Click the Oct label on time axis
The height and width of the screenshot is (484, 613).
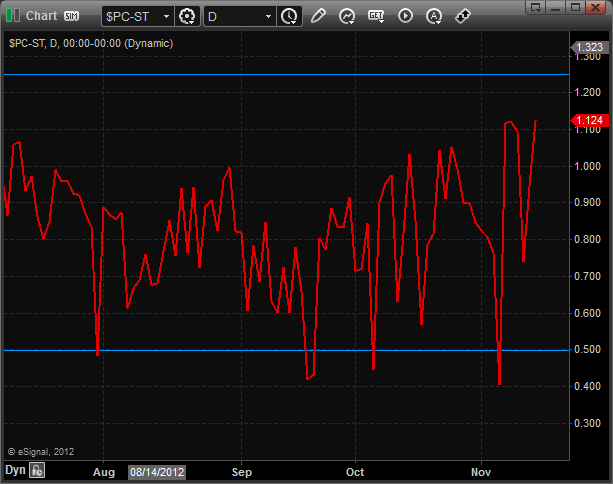(355, 472)
